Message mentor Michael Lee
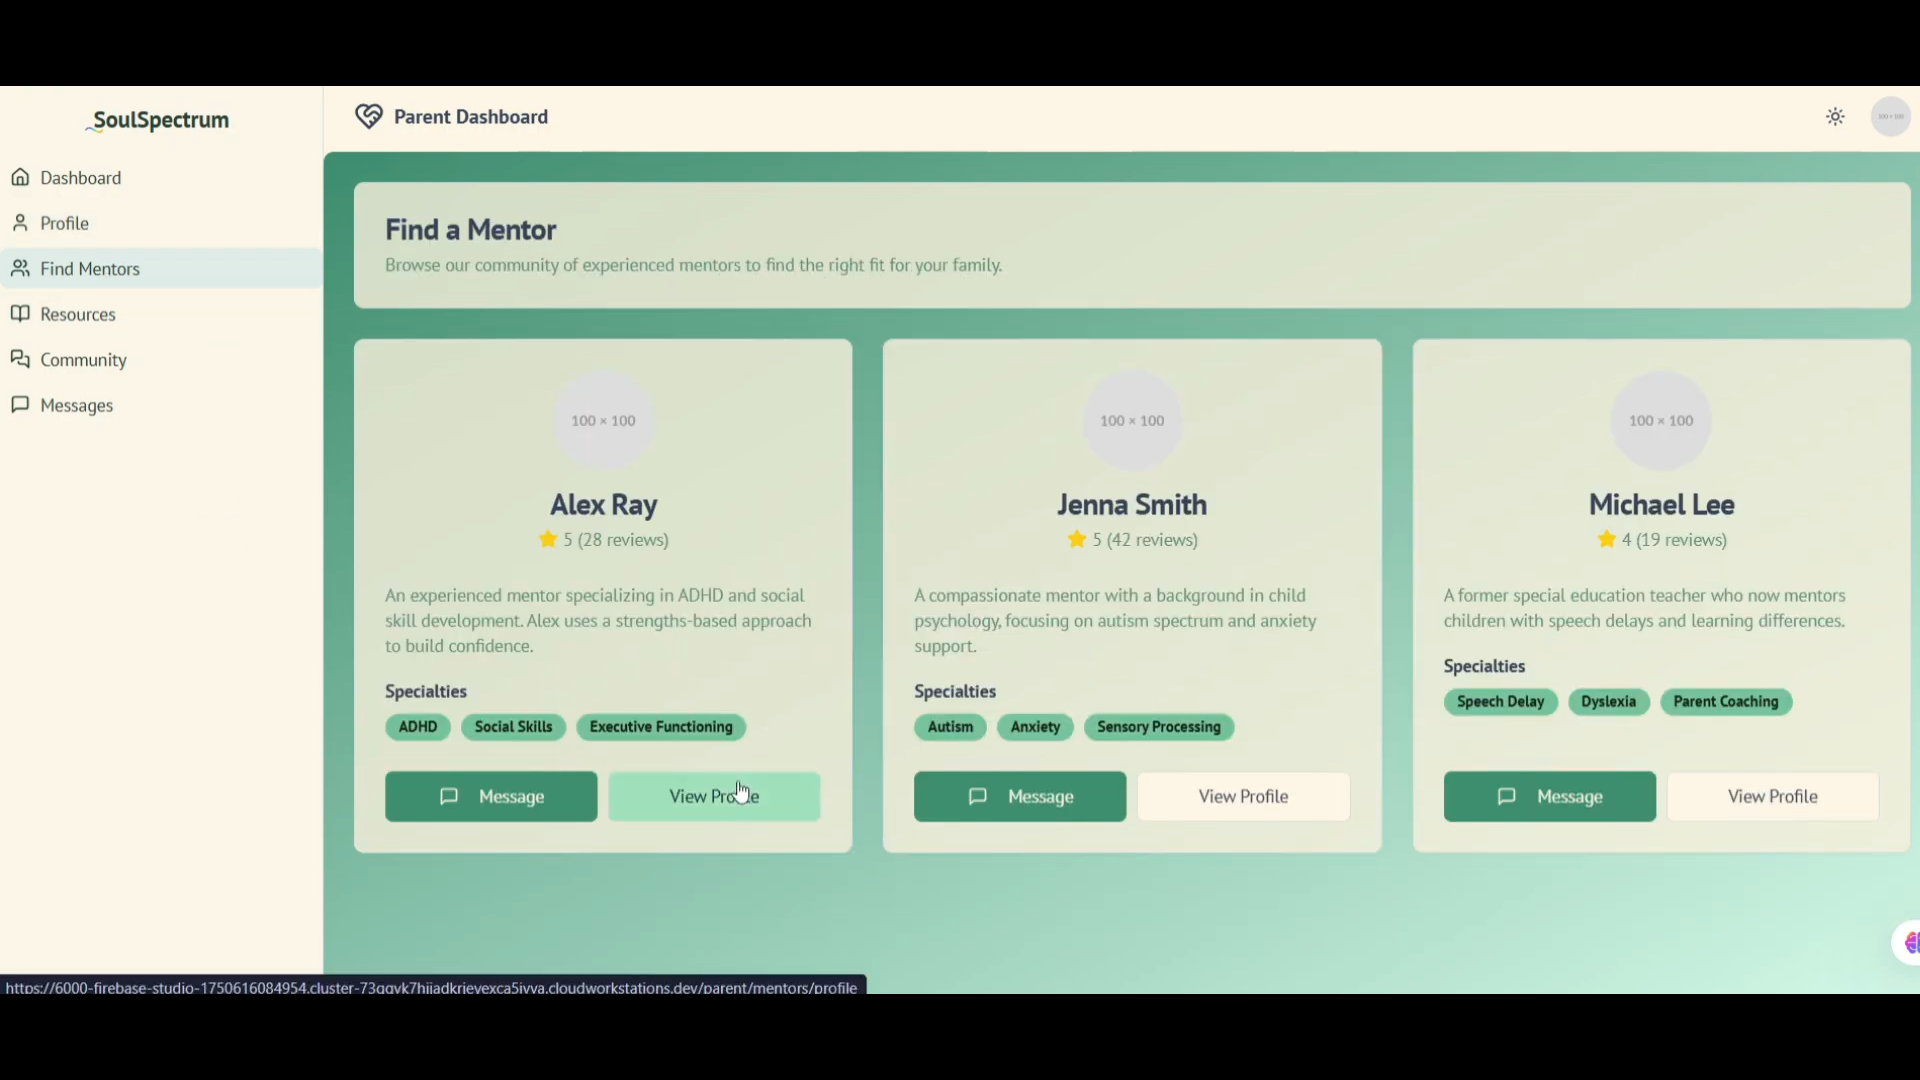 click(1549, 797)
